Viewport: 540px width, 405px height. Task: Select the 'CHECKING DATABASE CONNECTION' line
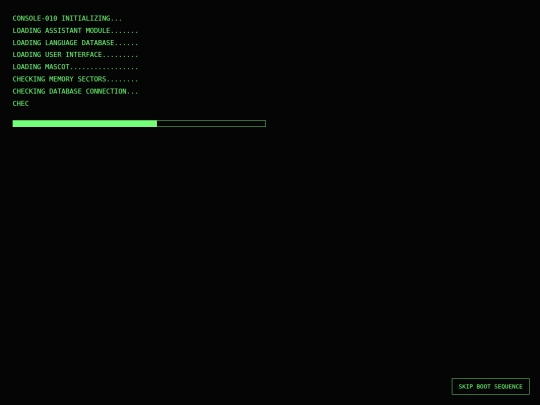pos(75,91)
